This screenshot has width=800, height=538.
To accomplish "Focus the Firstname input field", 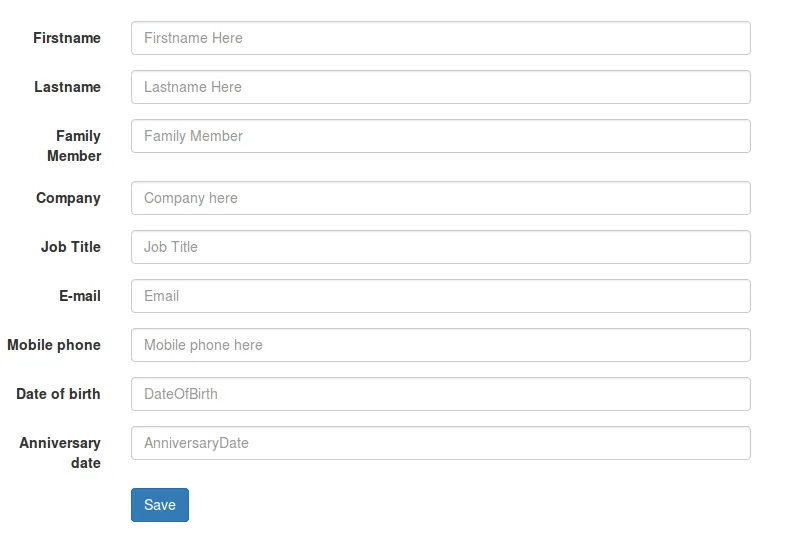I will (440, 38).
